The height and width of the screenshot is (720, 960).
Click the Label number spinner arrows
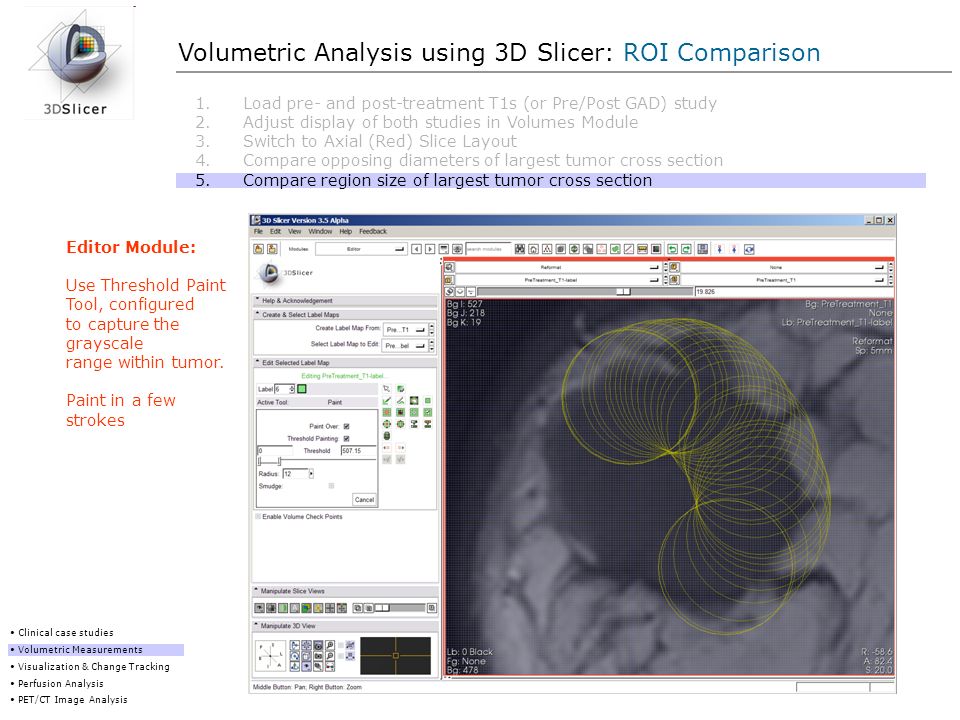[292, 389]
